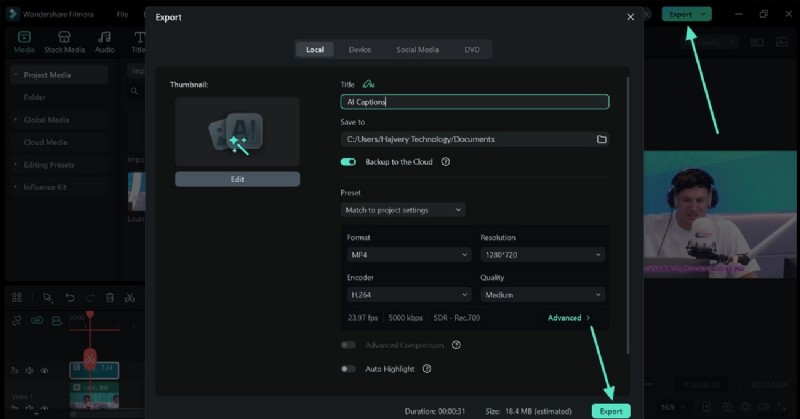This screenshot has width=800, height=419.
Task: Open help for Auto Highlight
Action: tap(427, 368)
